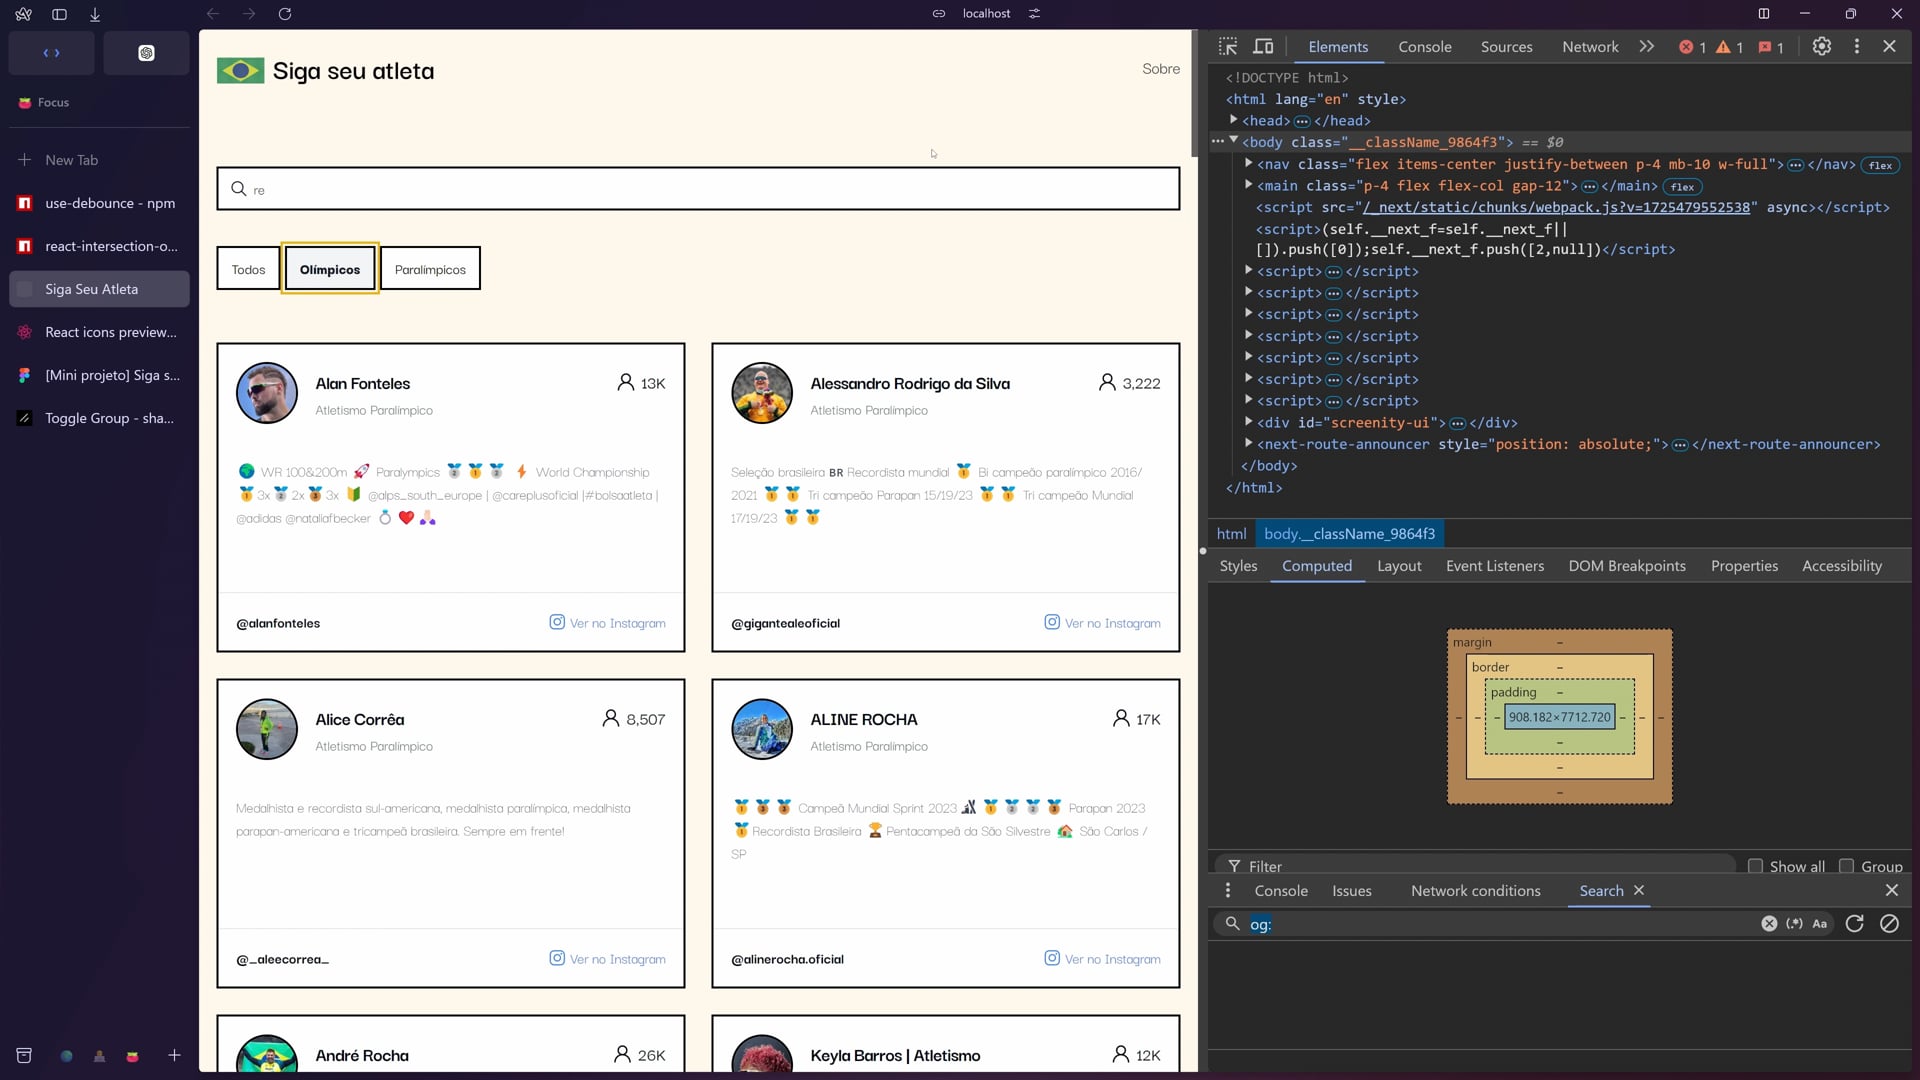This screenshot has width=1920, height=1080.
Task: Open the site permissions icon beside localhost
Action: click(x=1035, y=14)
